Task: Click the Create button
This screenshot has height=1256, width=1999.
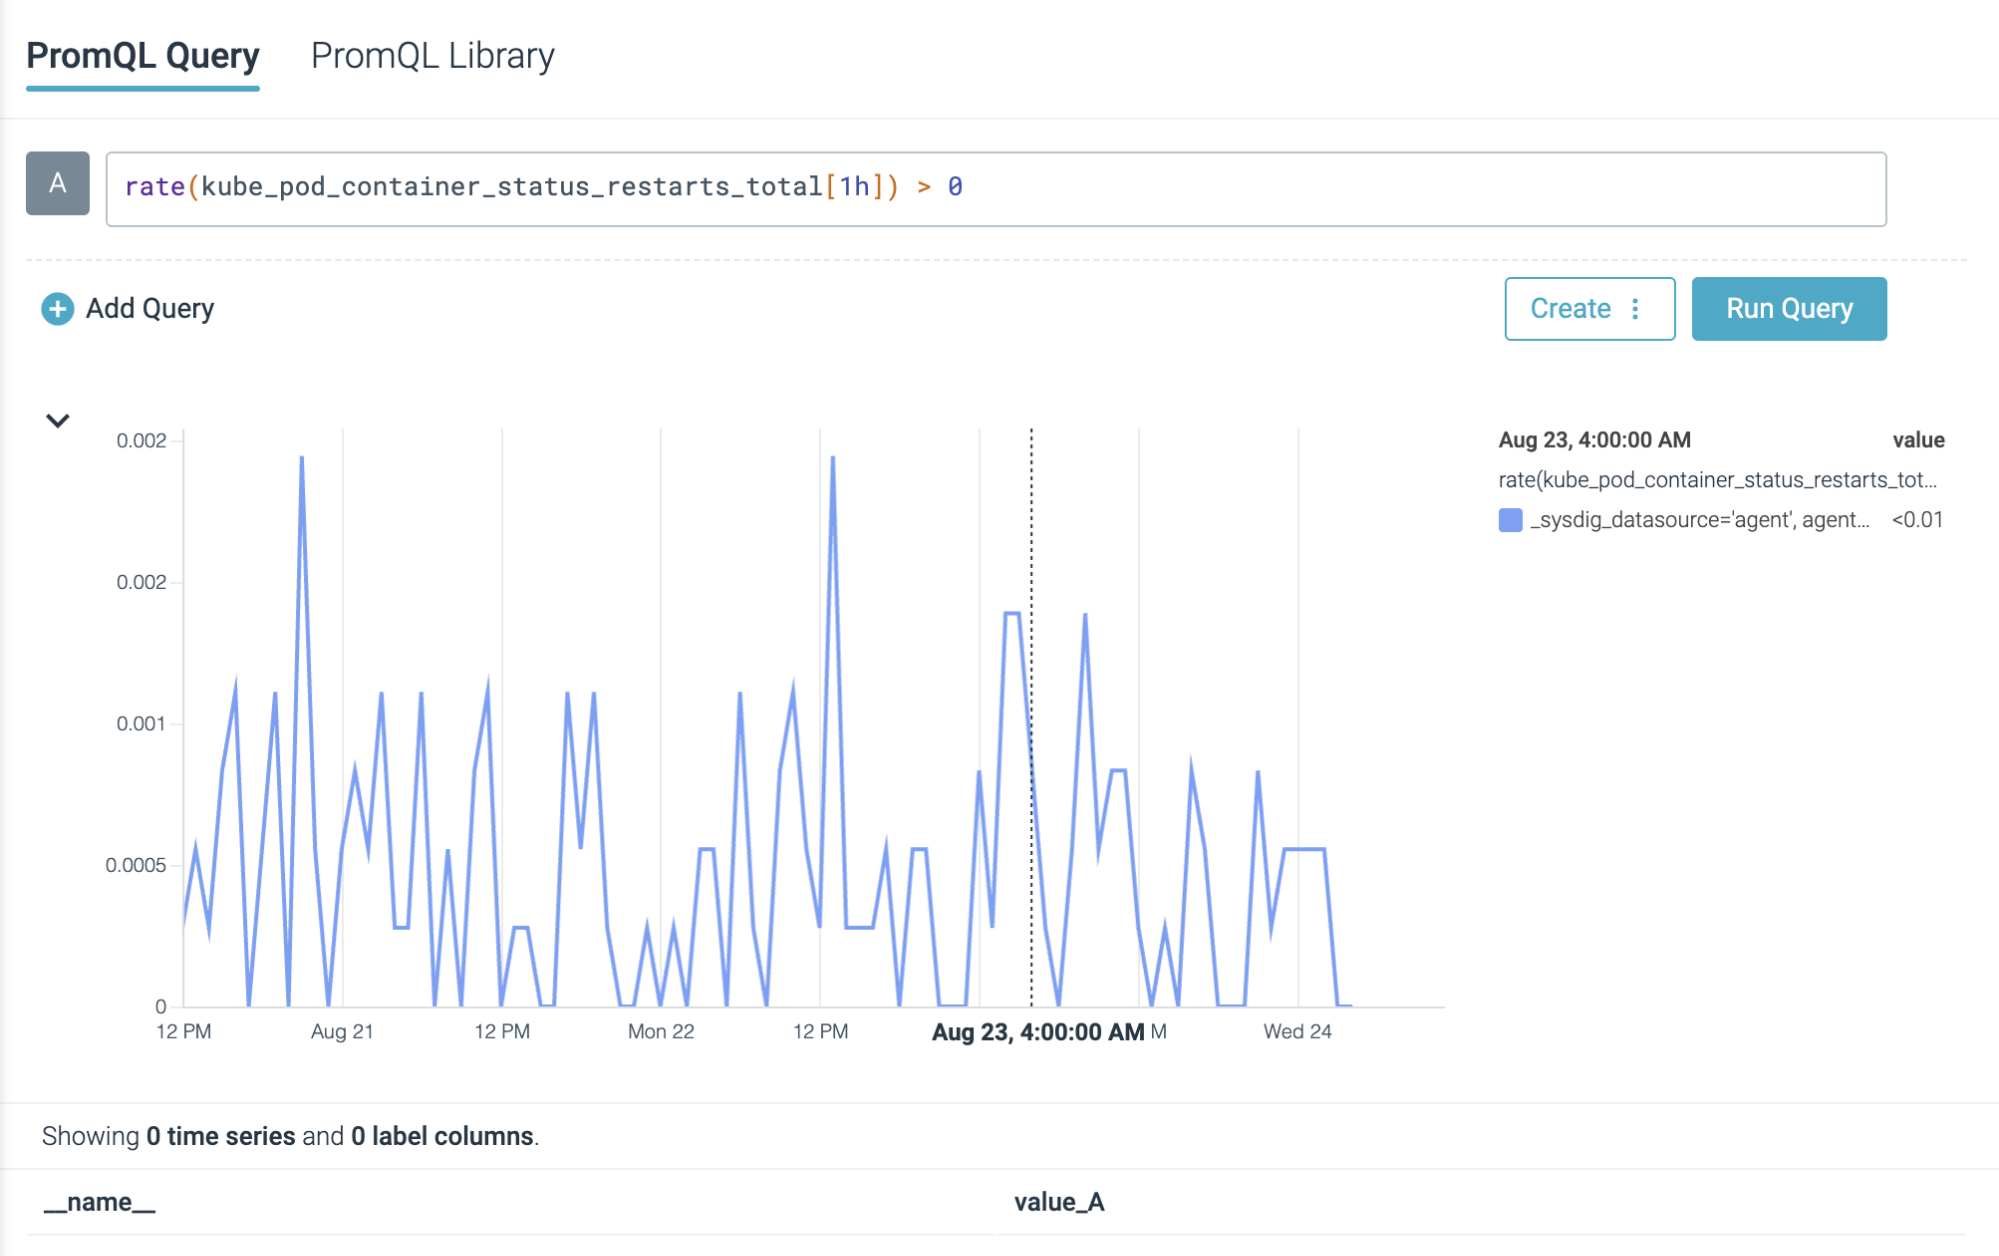Action: pyautogui.click(x=1570, y=309)
